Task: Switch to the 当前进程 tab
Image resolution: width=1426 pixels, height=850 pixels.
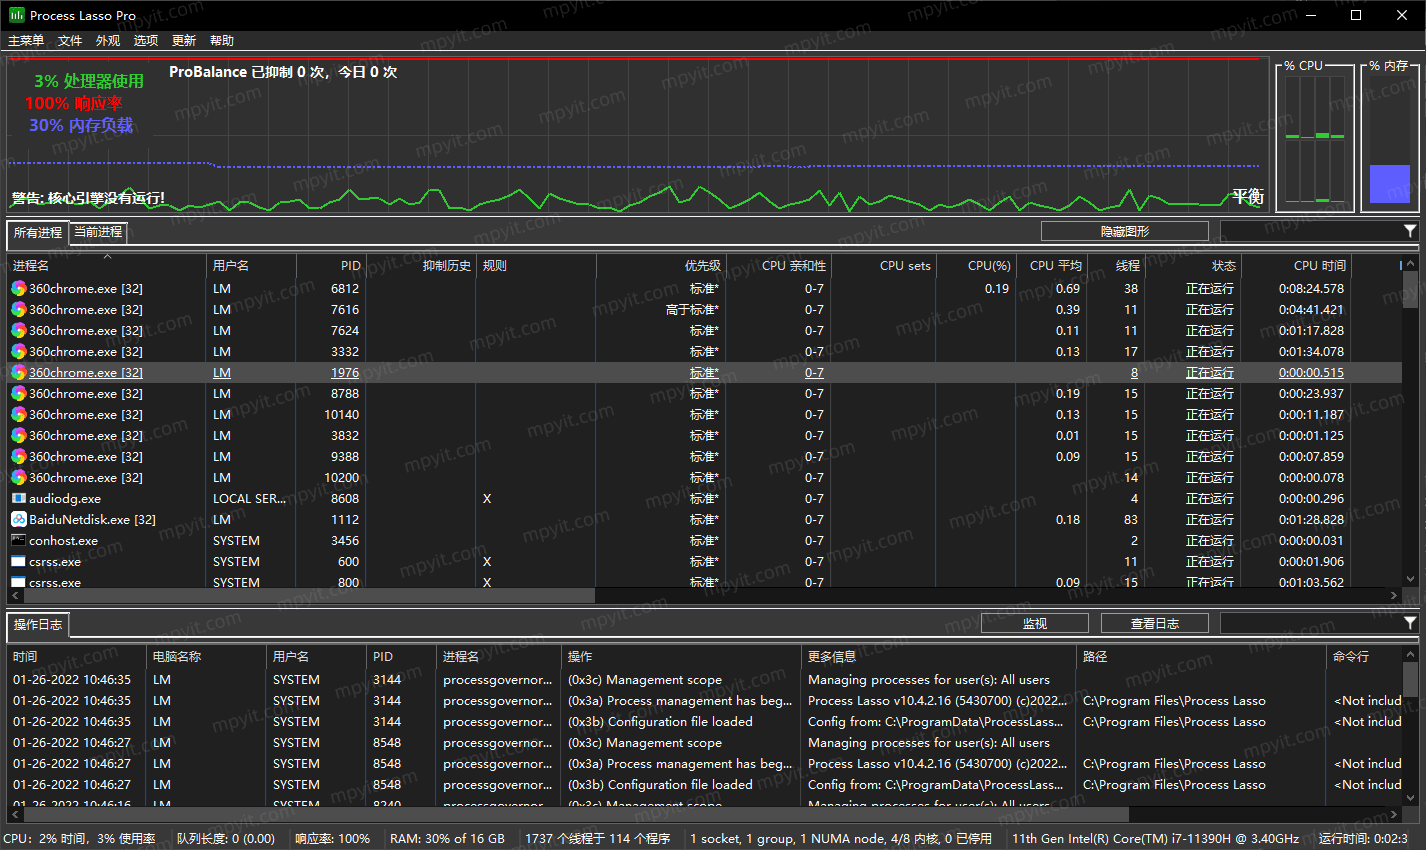Action: tap(98, 232)
